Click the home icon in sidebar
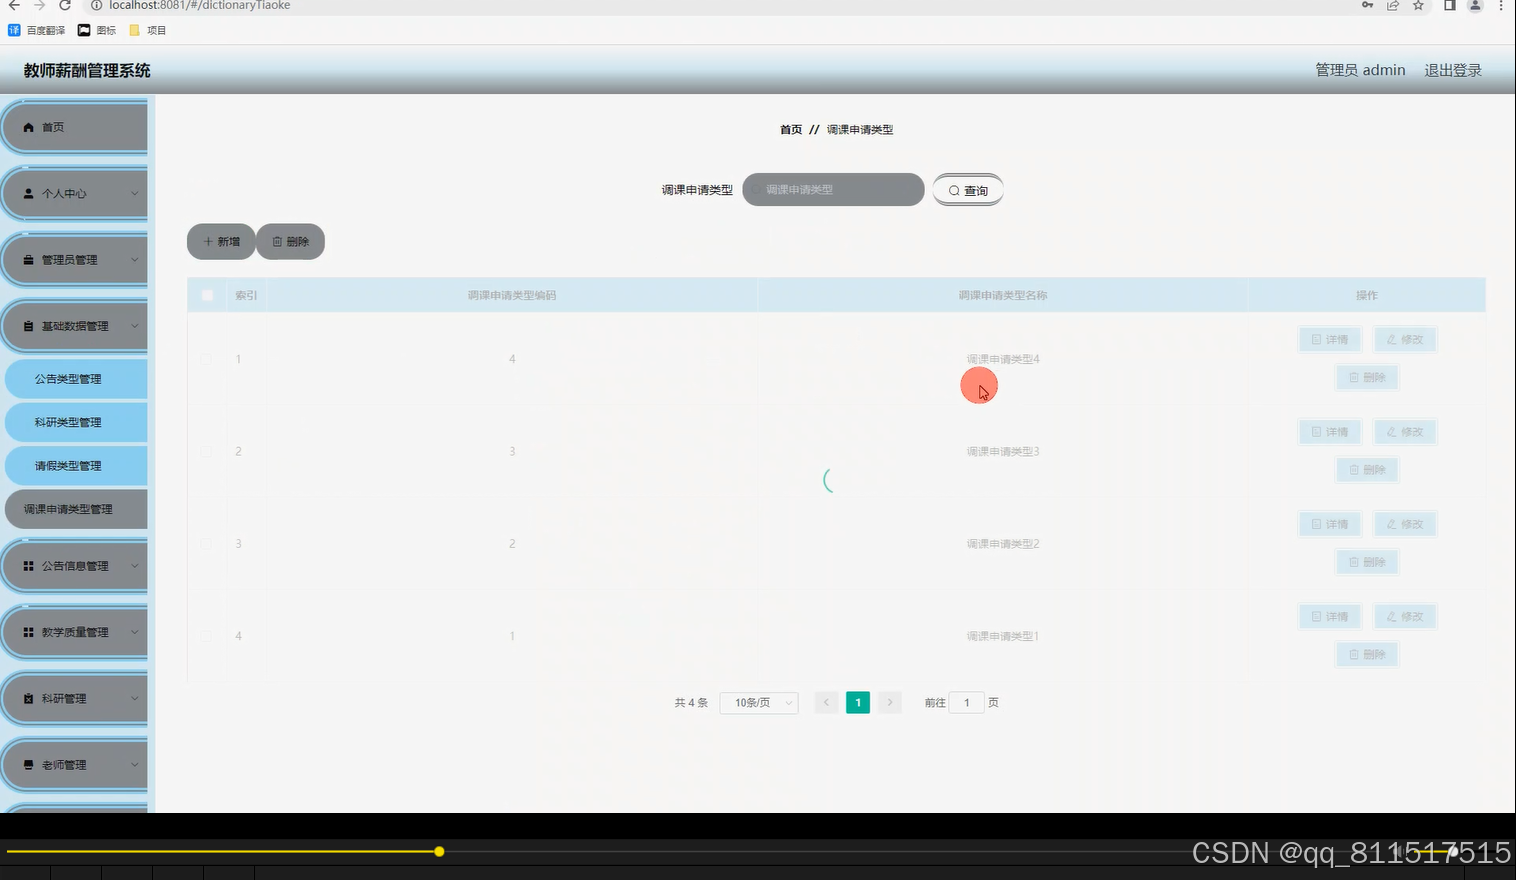 point(29,128)
